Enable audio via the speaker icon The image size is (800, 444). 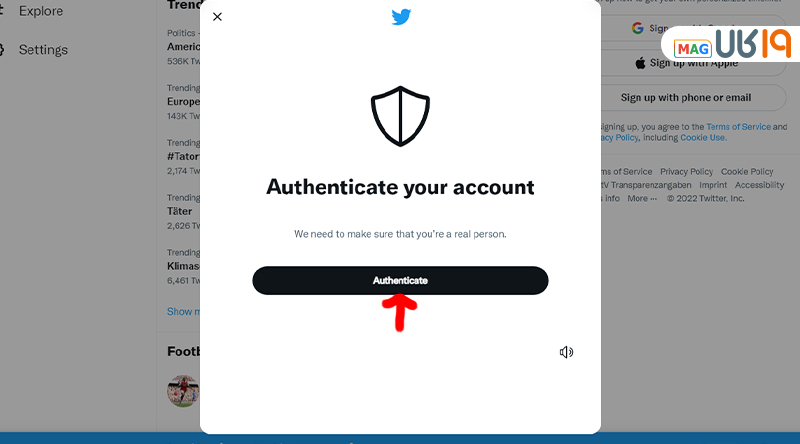click(566, 352)
